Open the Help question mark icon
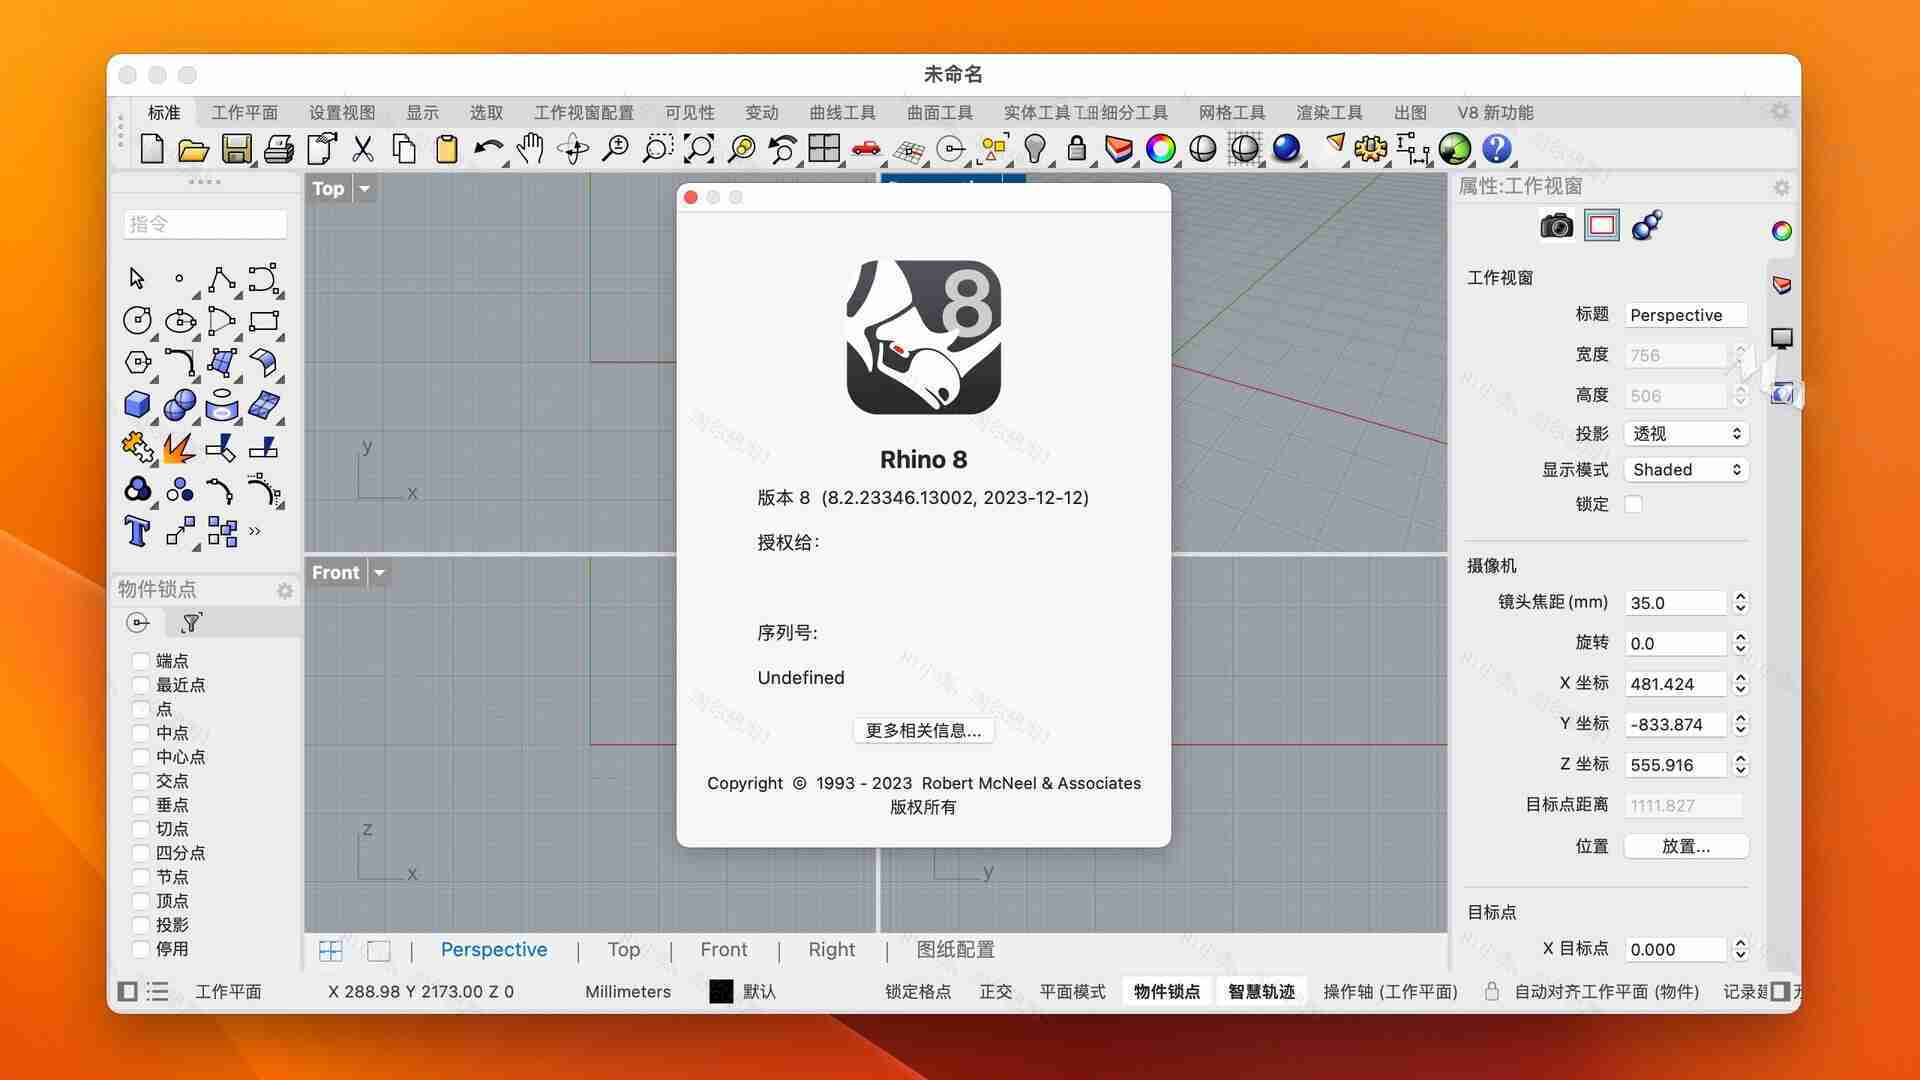 [x=1496, y=149]
